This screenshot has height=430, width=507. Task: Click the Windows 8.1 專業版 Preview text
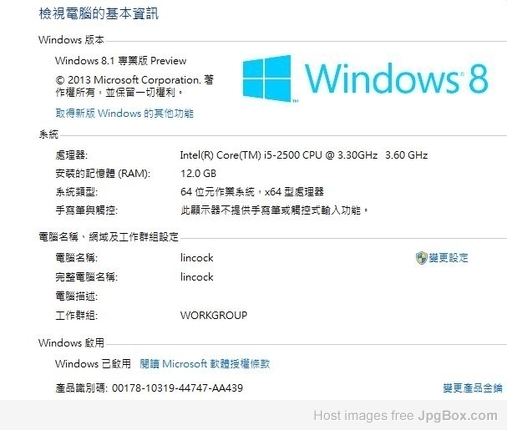point(121,61)
